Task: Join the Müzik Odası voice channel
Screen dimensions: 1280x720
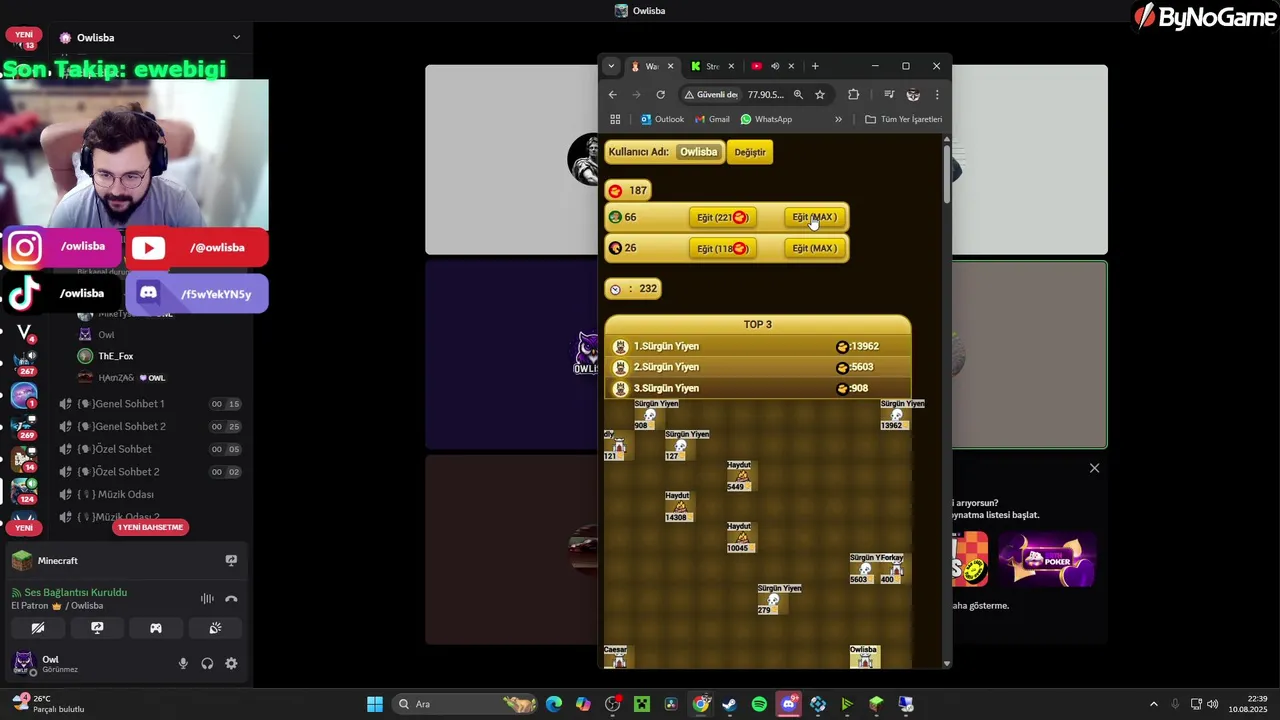Action: point(150,494)
